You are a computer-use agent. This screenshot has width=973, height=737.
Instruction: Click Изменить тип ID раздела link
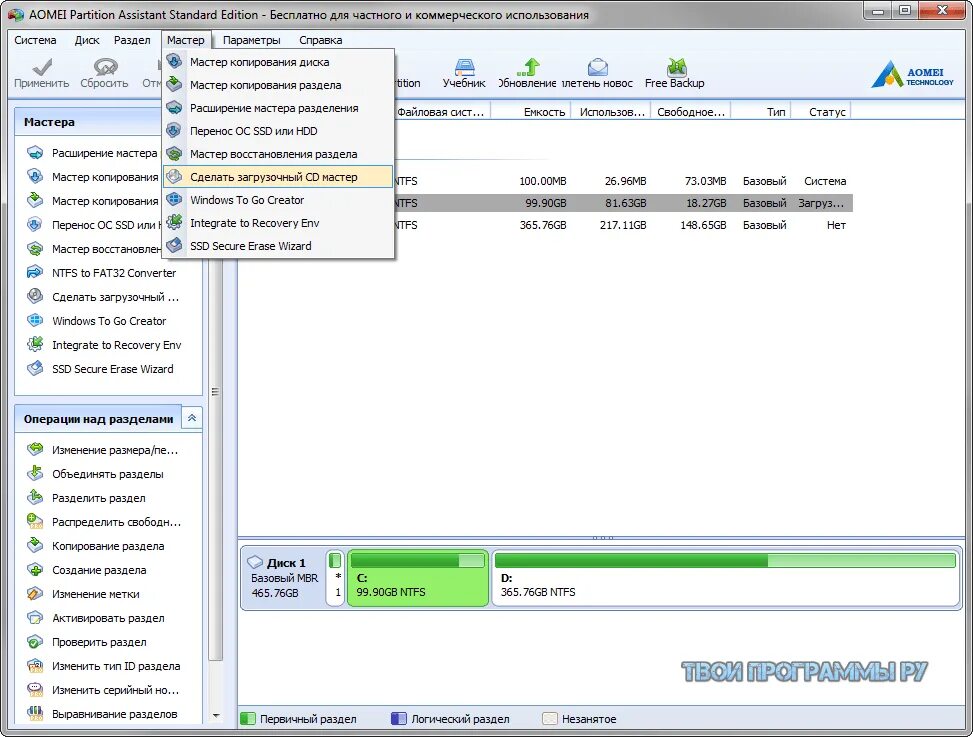coord(116,666)
